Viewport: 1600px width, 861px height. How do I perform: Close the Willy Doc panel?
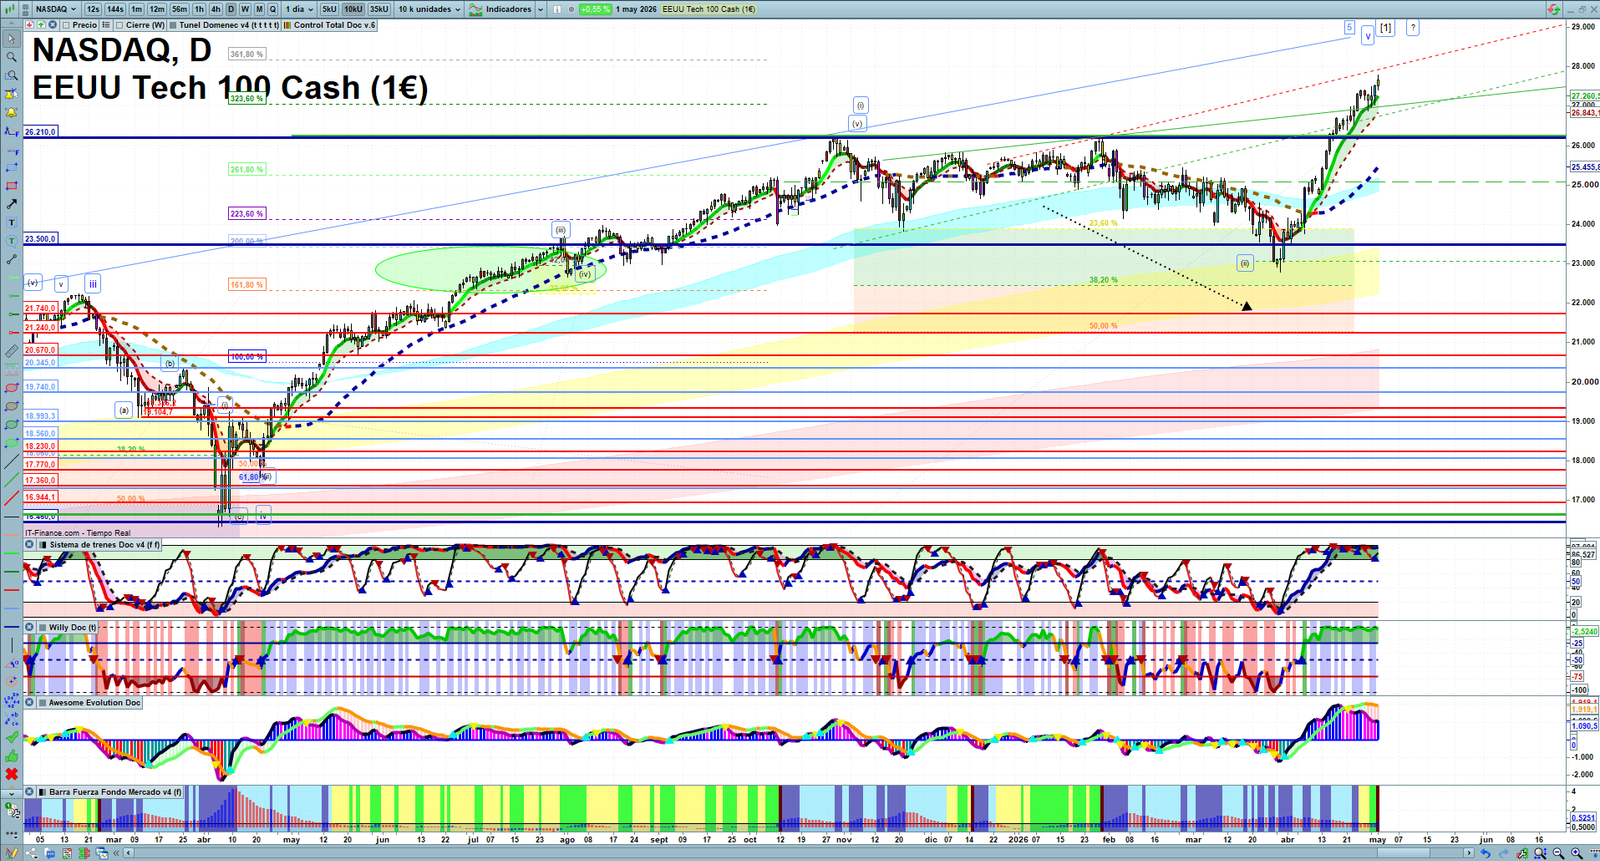30,628
